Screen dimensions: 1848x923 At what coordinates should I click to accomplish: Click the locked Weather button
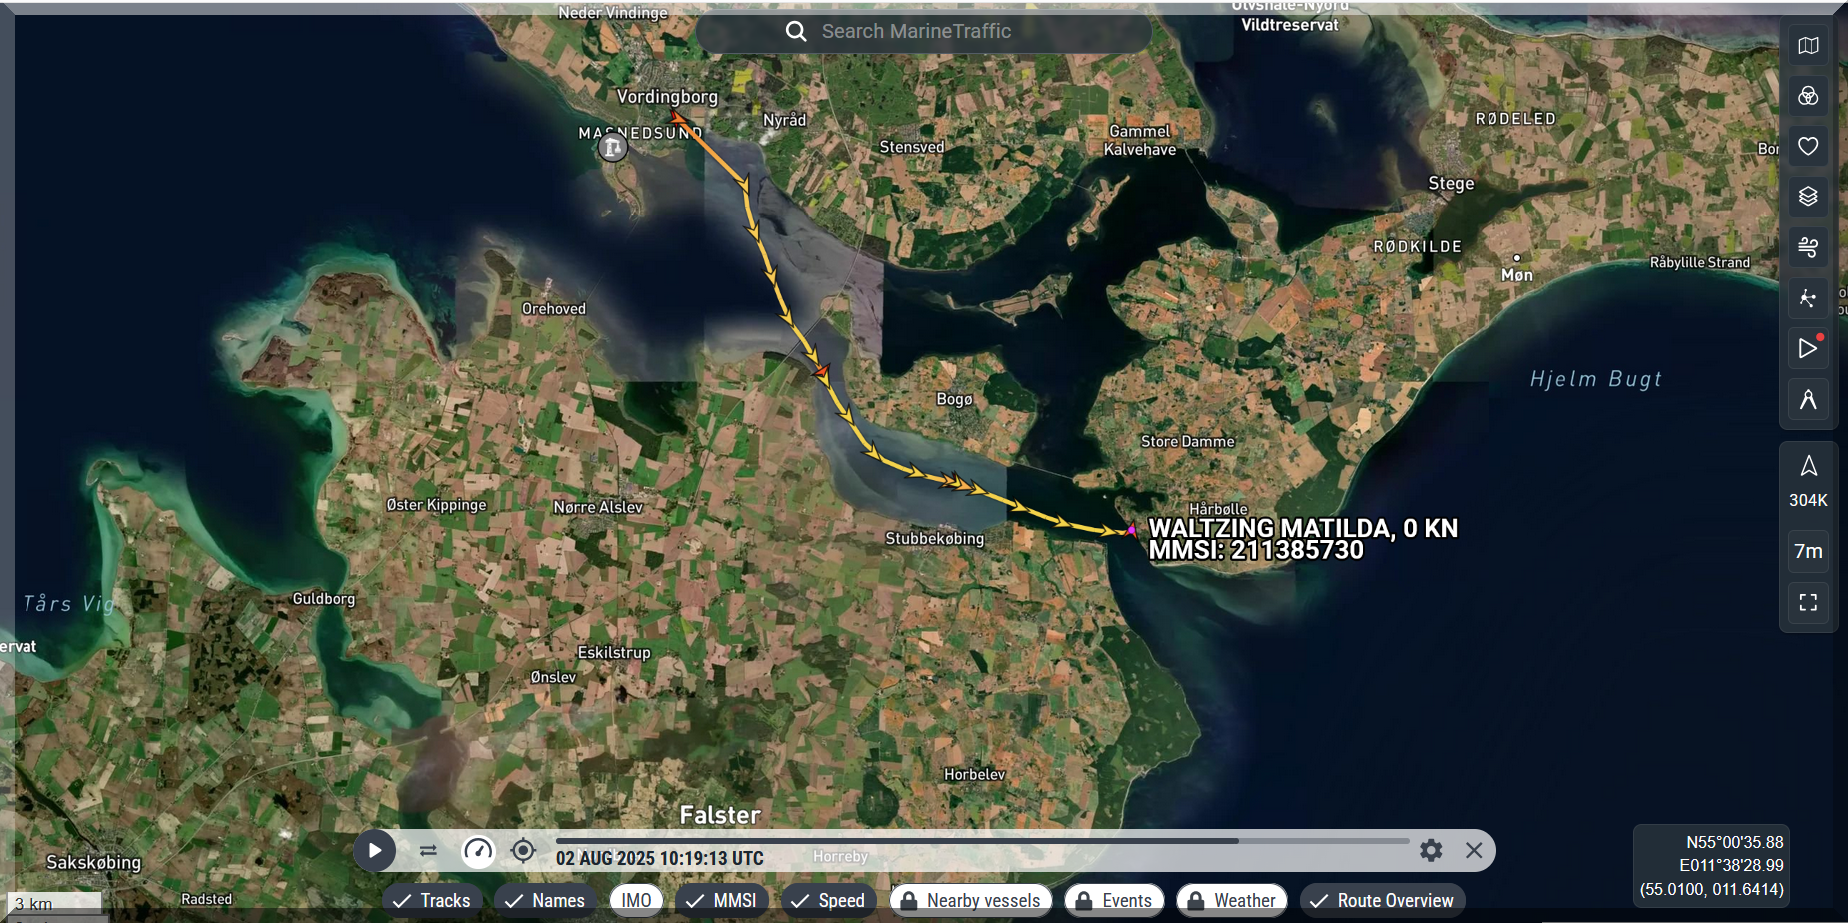pyautogui.click(x=1232, y=900)
